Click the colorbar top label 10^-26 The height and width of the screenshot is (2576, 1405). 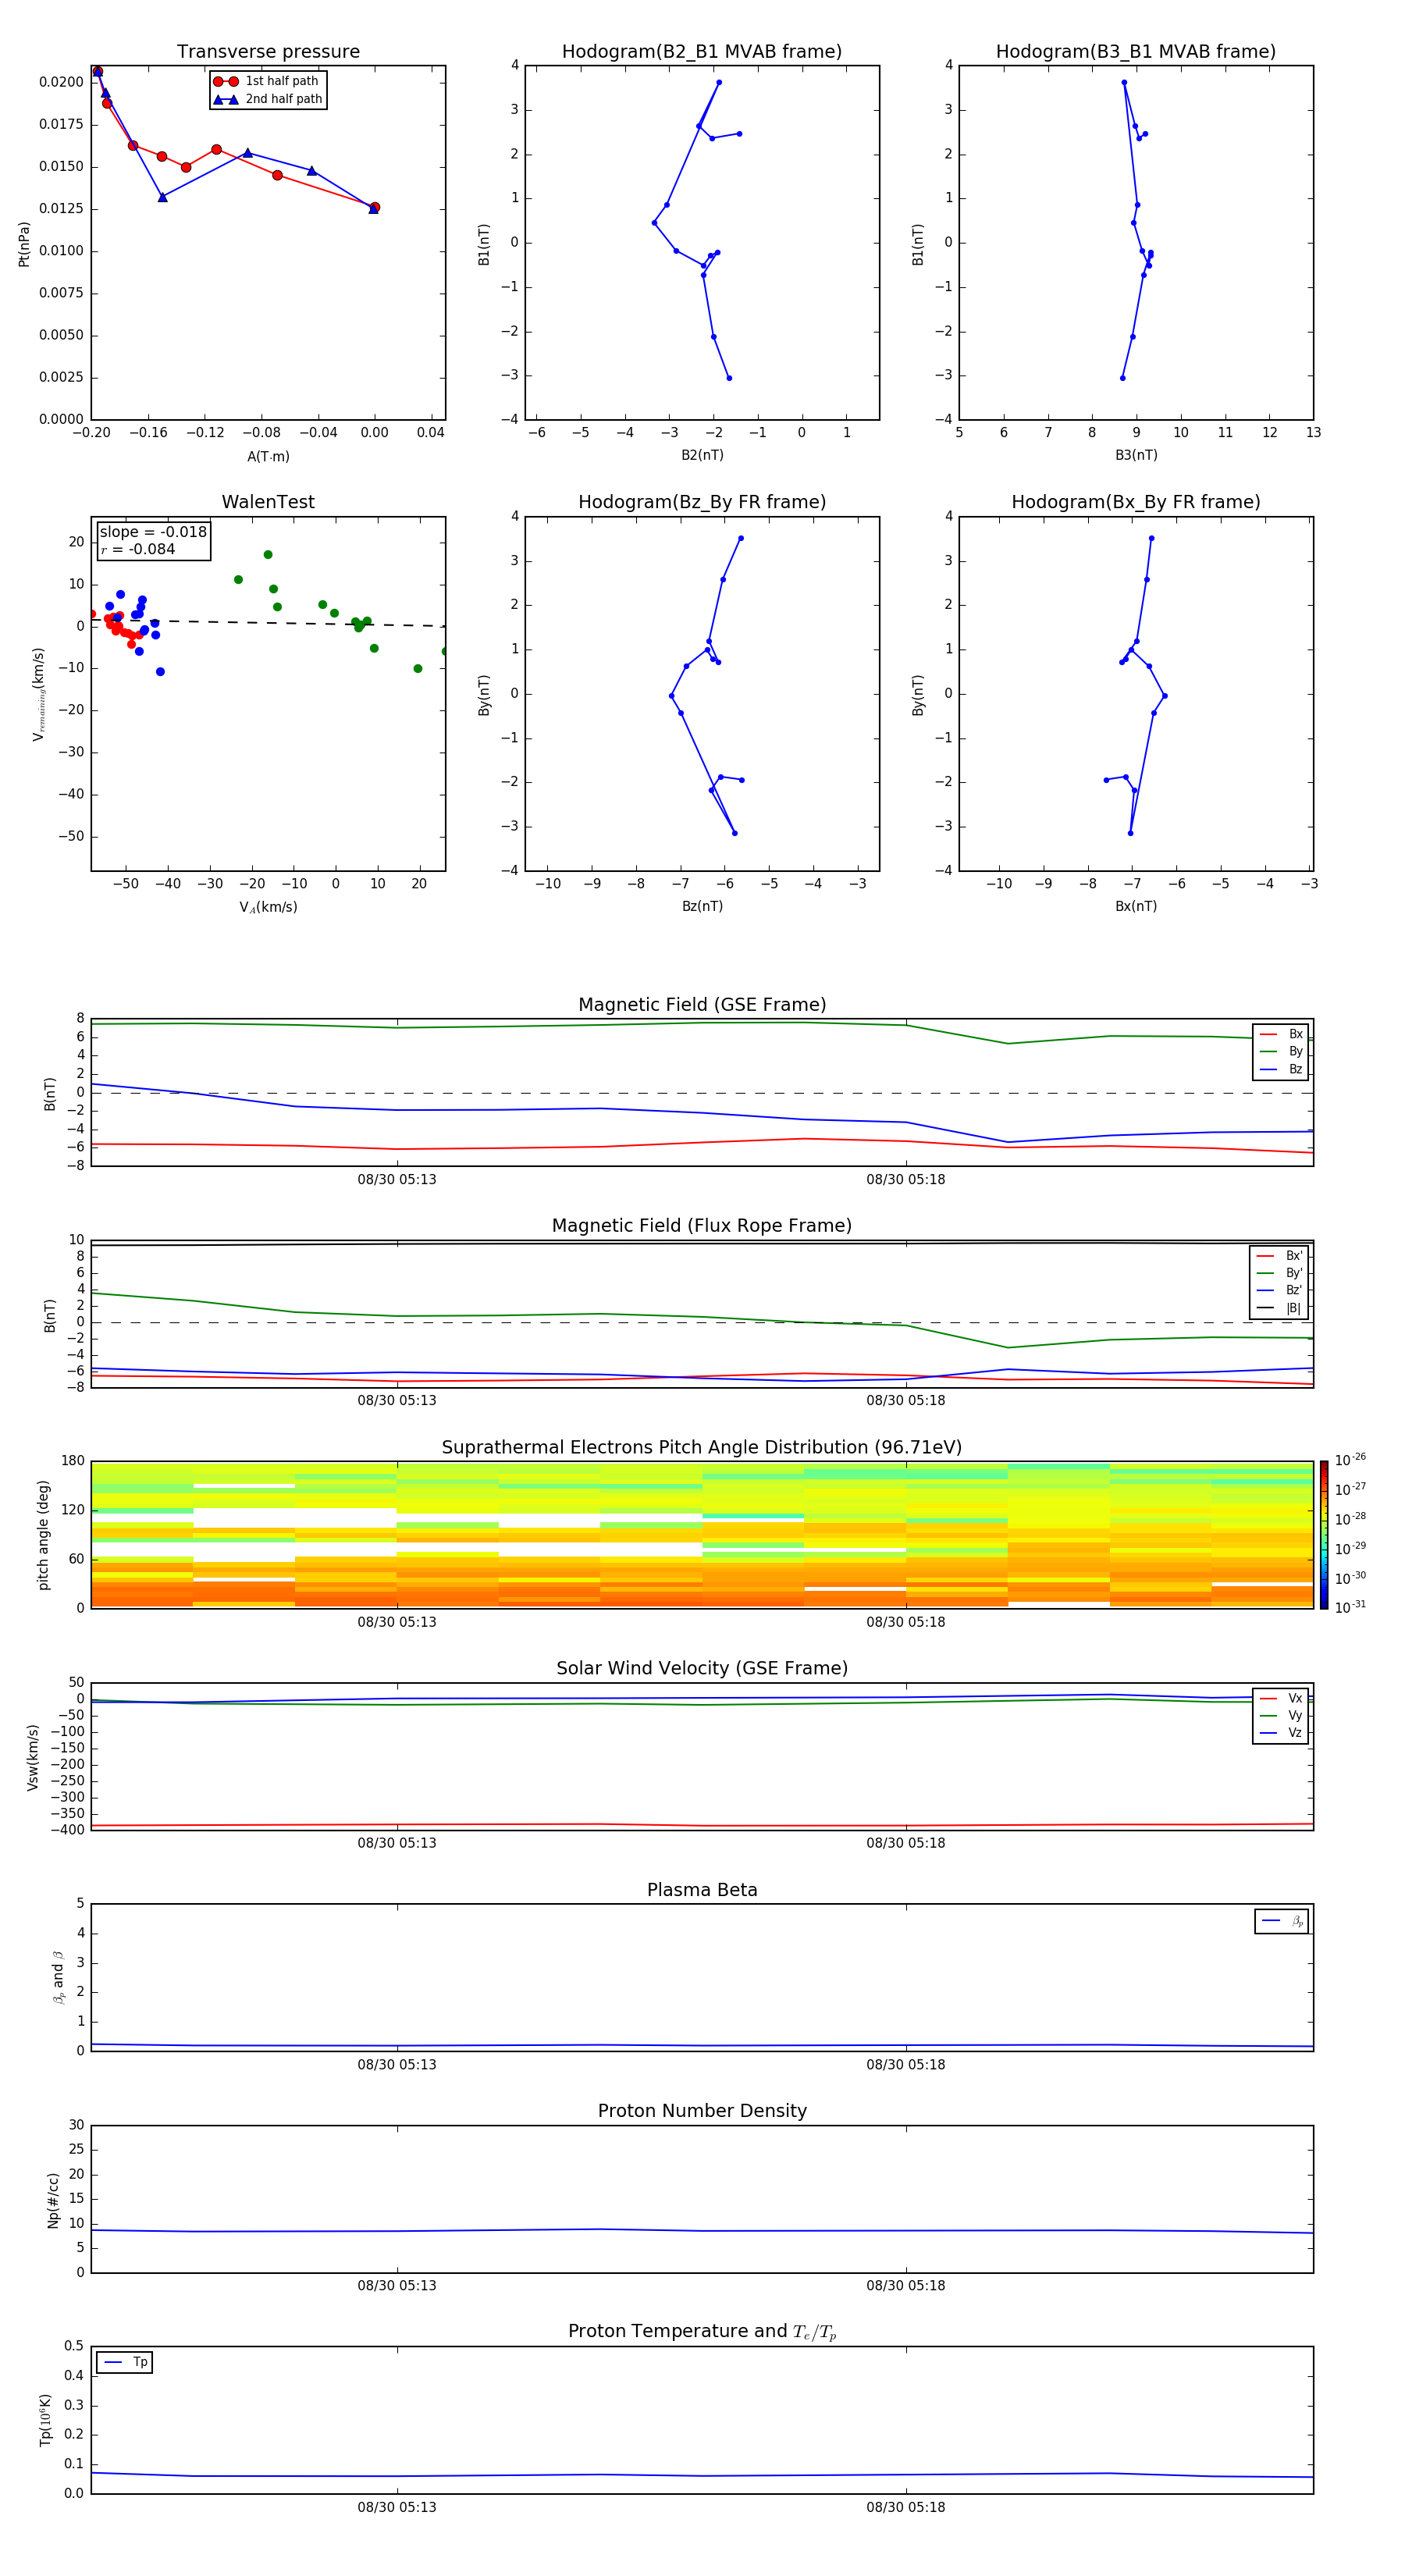point(1350,1460)
